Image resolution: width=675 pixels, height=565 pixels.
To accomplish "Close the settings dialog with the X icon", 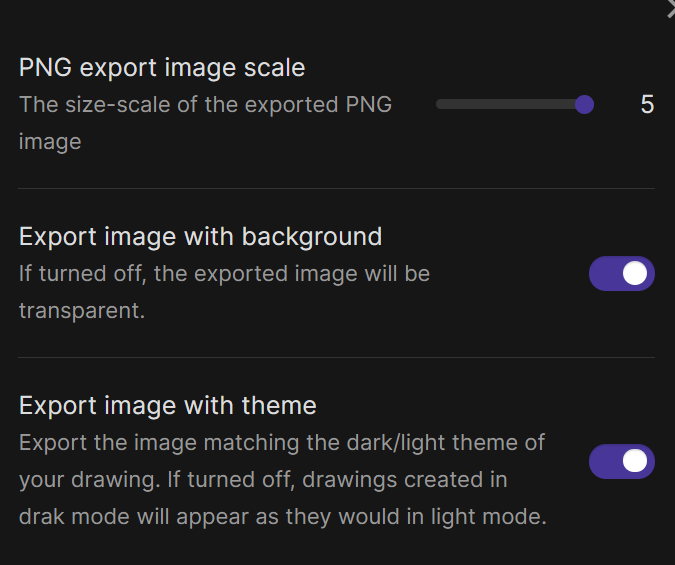I will (671, 9).
